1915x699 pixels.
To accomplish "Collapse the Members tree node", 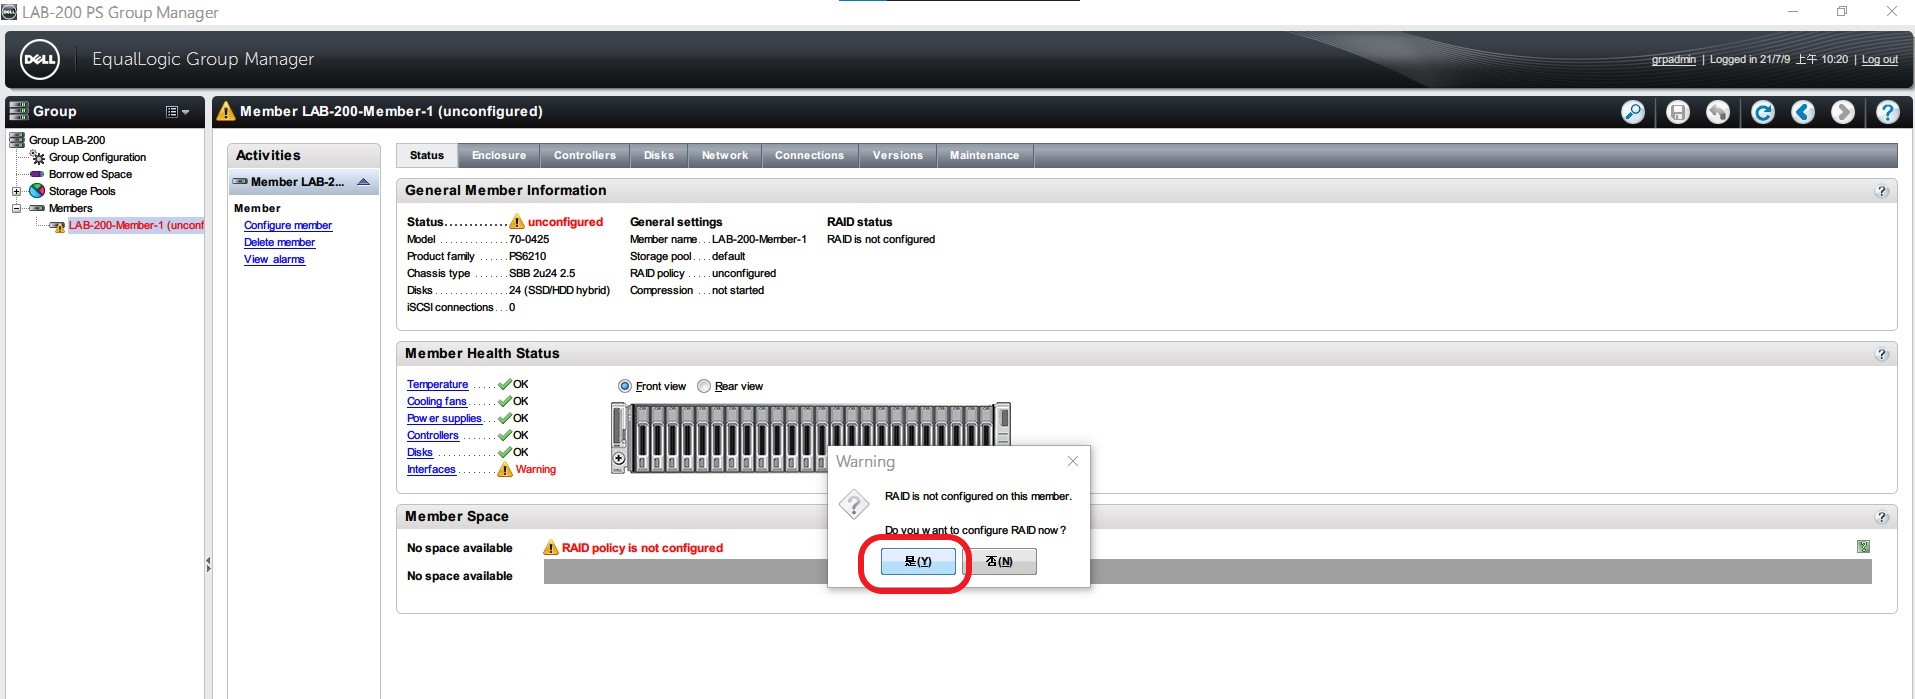I will pos(16,208).
